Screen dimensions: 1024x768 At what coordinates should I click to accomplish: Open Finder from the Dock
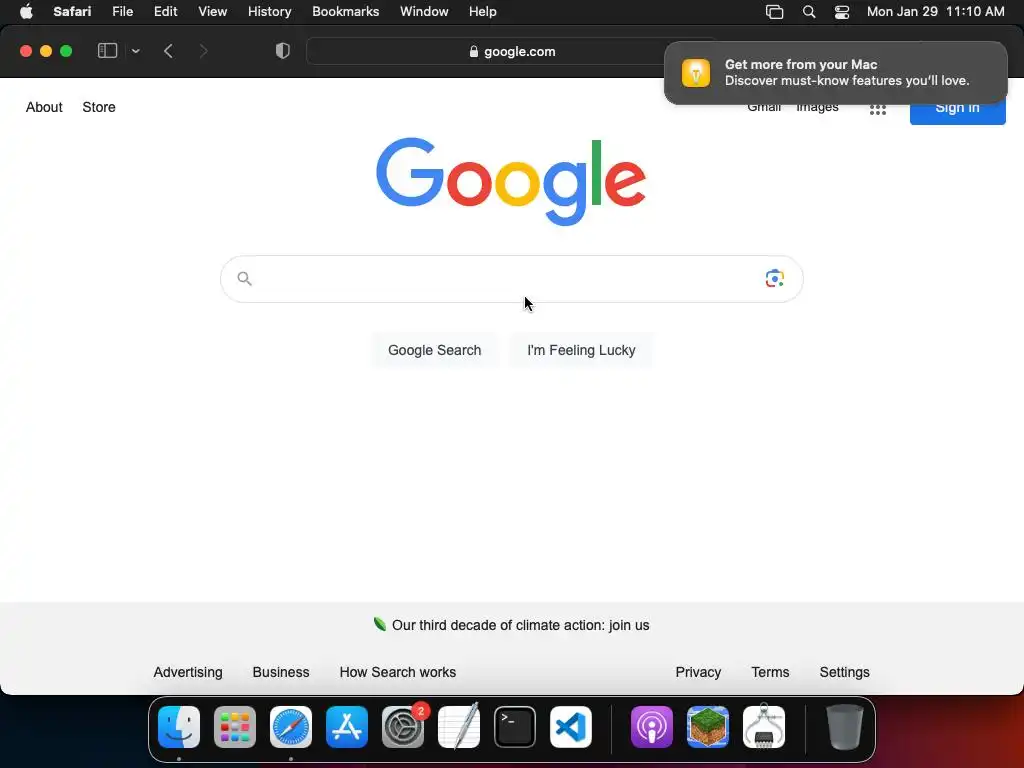(179, 727)
